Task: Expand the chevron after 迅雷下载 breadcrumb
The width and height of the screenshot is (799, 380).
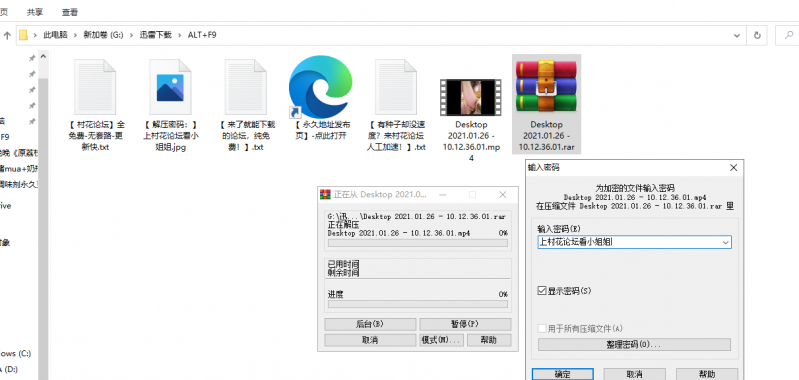Action: (180, 35)
